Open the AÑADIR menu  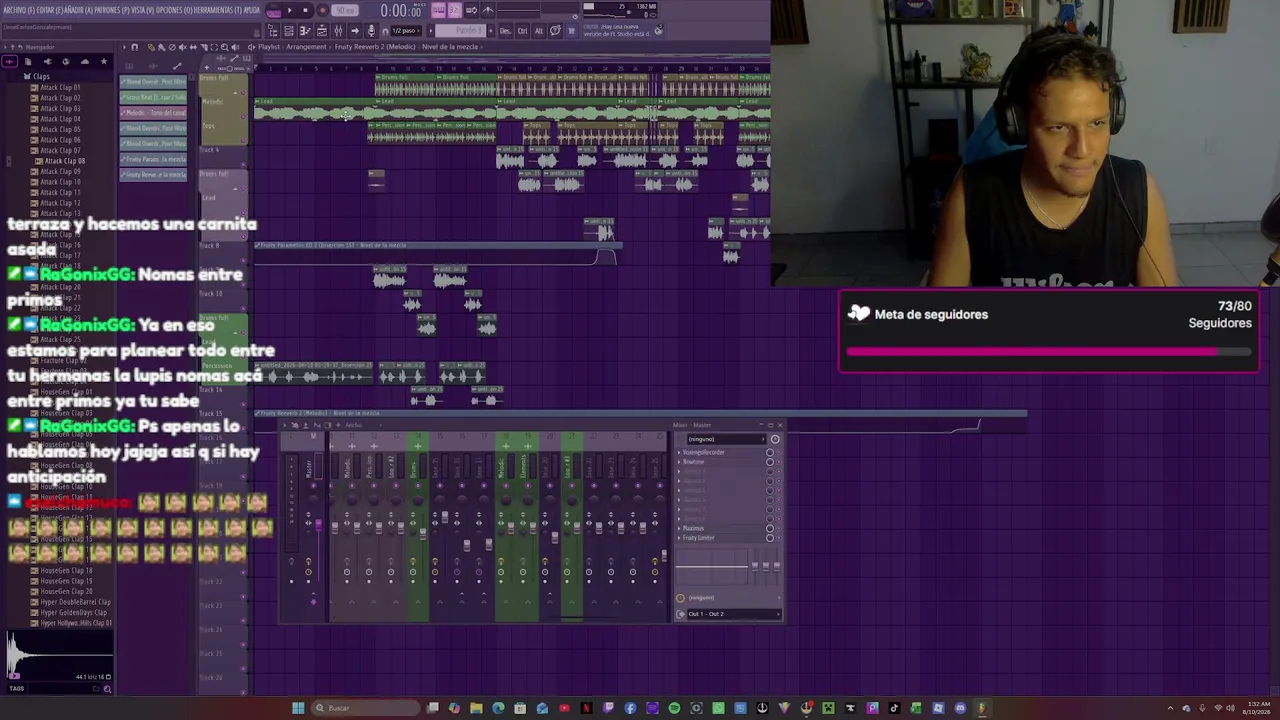click(78, 11)
